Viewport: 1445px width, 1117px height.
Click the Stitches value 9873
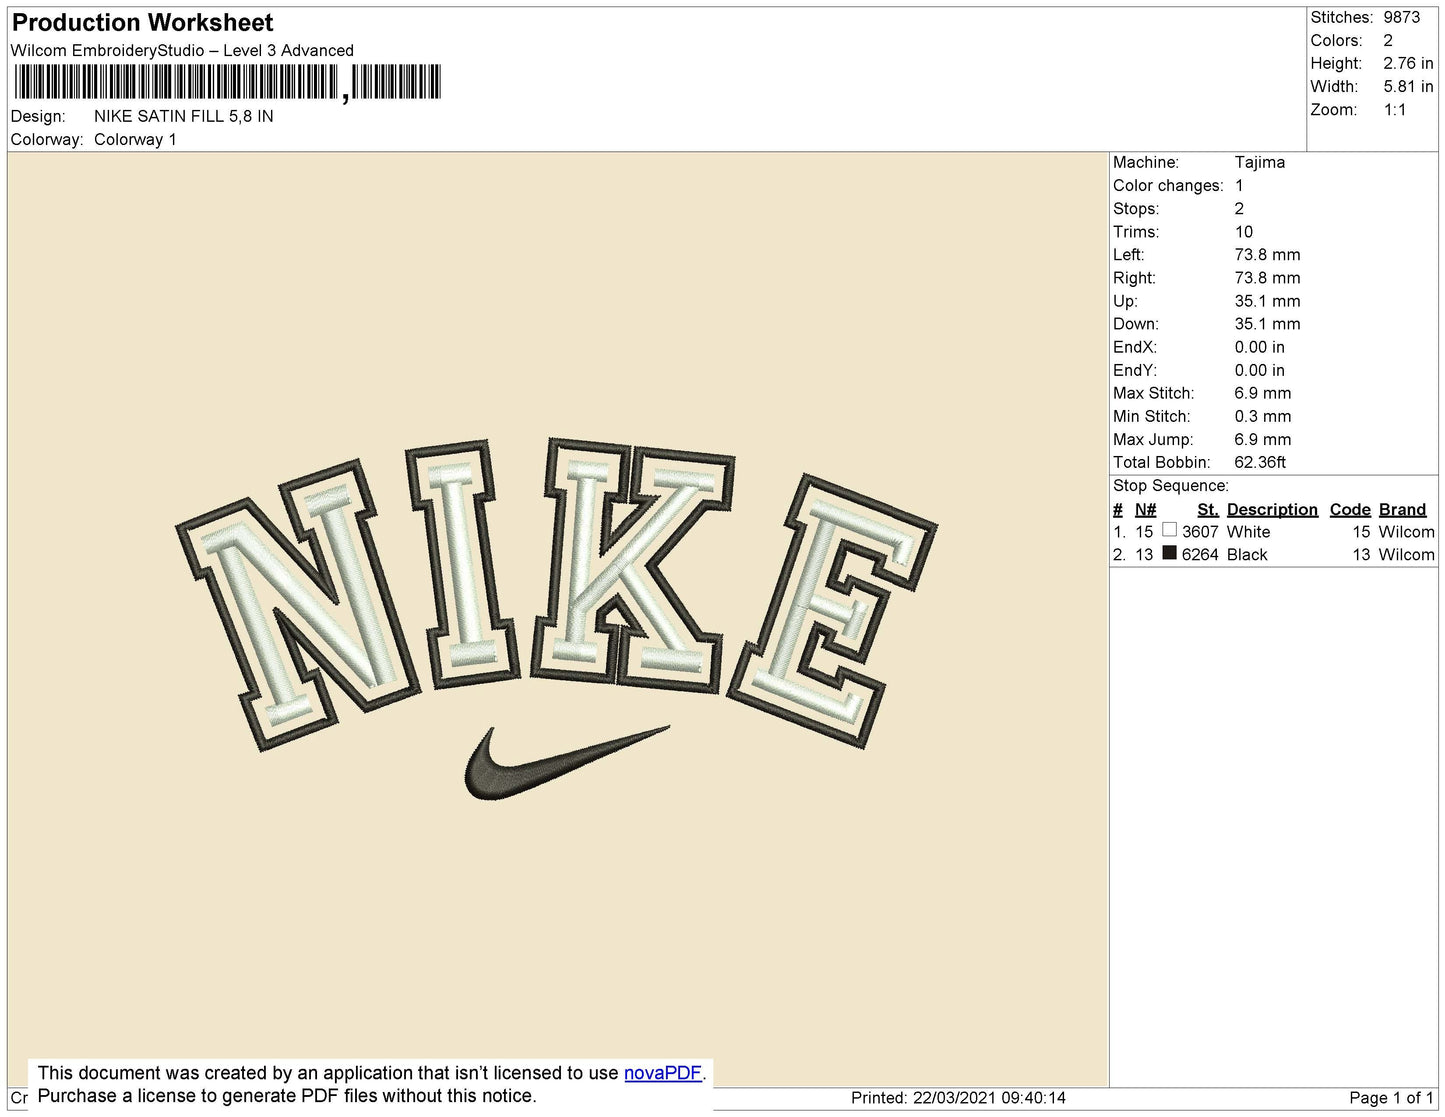click(x=1402, y=17)
